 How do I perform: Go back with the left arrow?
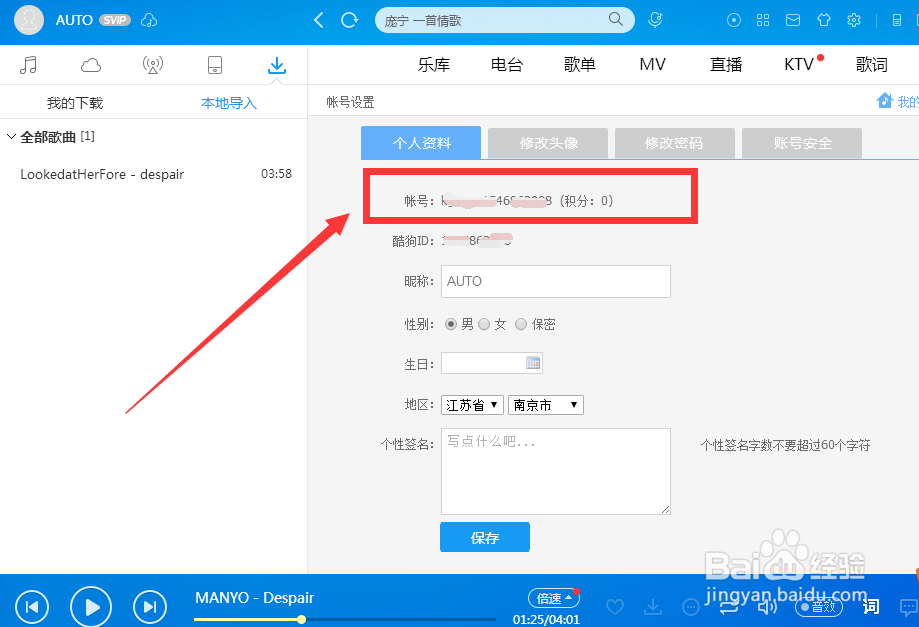(319, 21)
